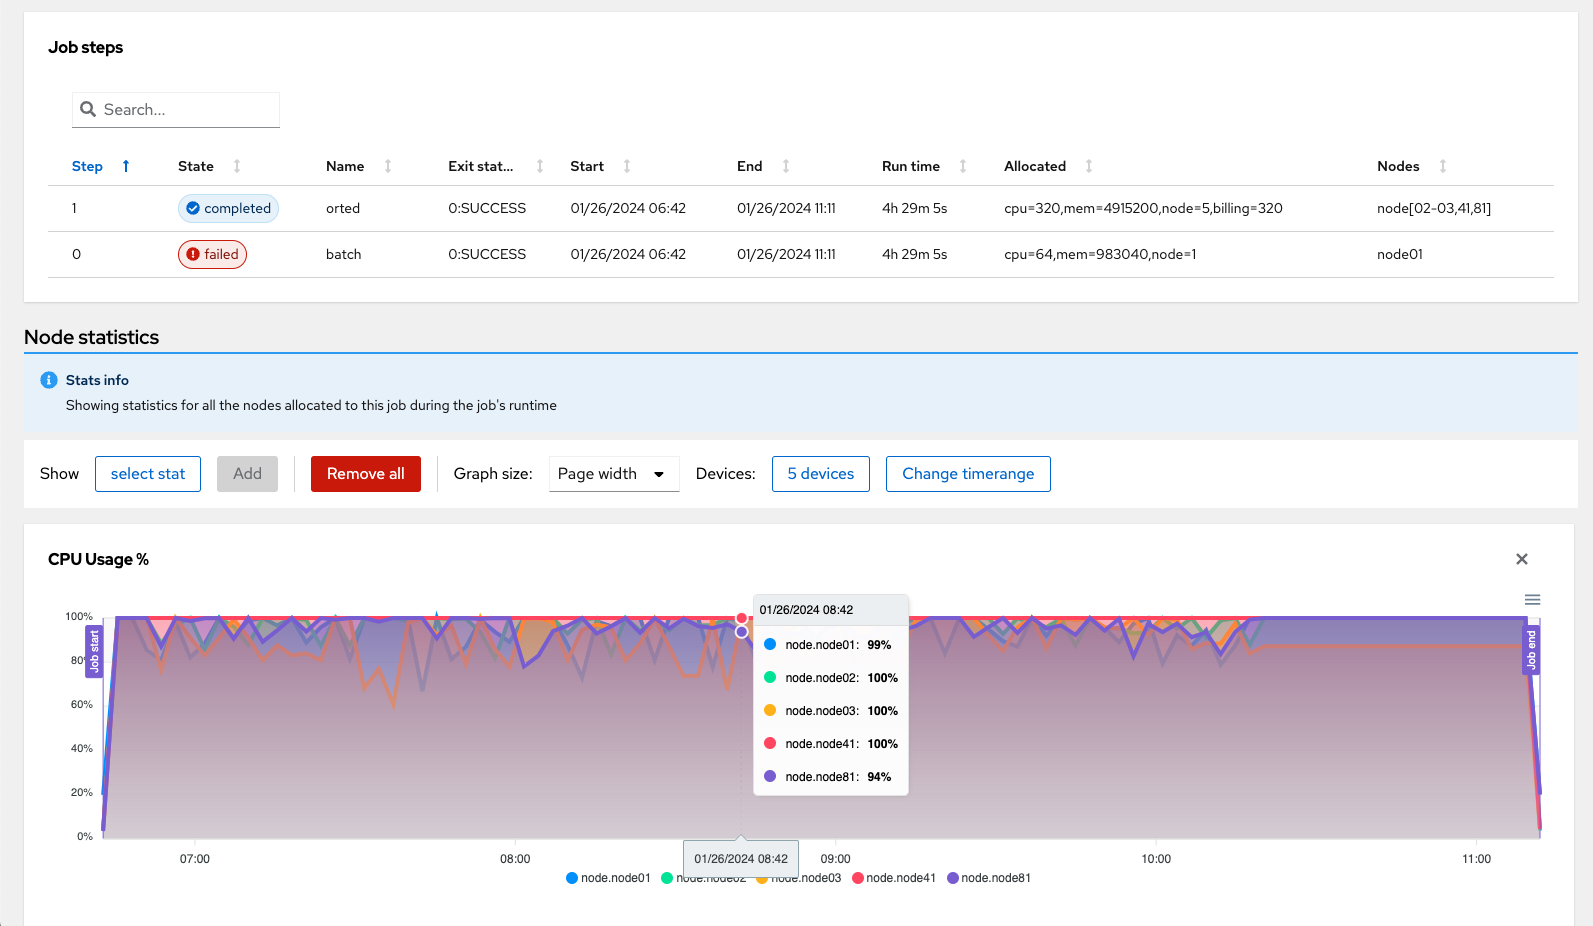Click the Exit status column sort icon
Viewport: 1593px width, 926px height.
coord(540,166)
